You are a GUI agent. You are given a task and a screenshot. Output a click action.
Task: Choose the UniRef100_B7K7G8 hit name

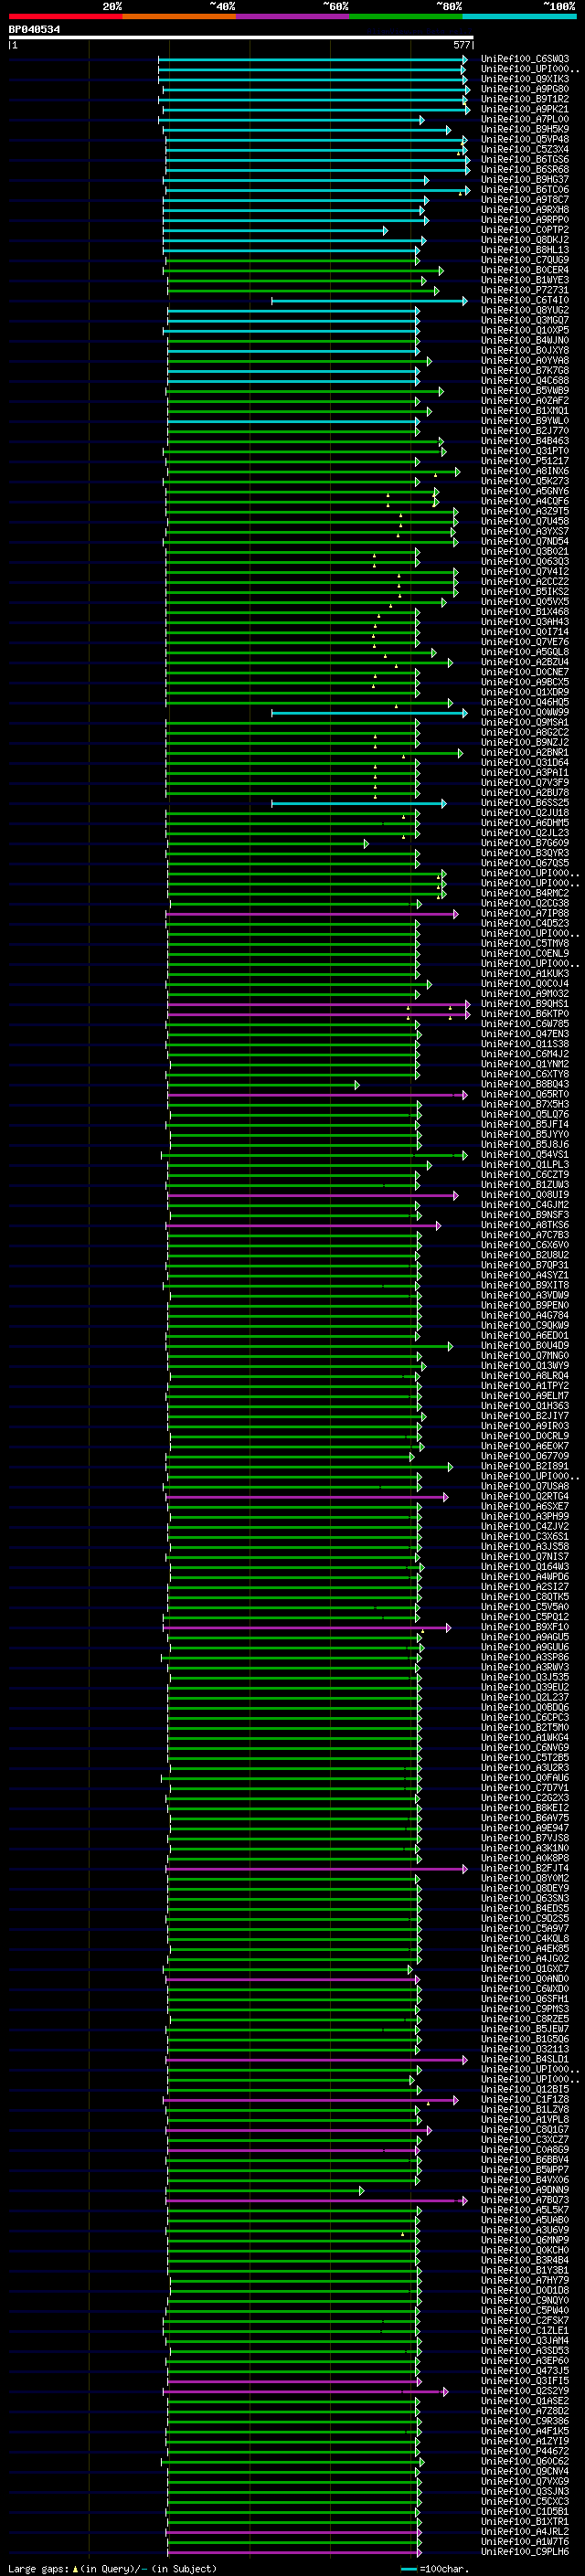525,370
